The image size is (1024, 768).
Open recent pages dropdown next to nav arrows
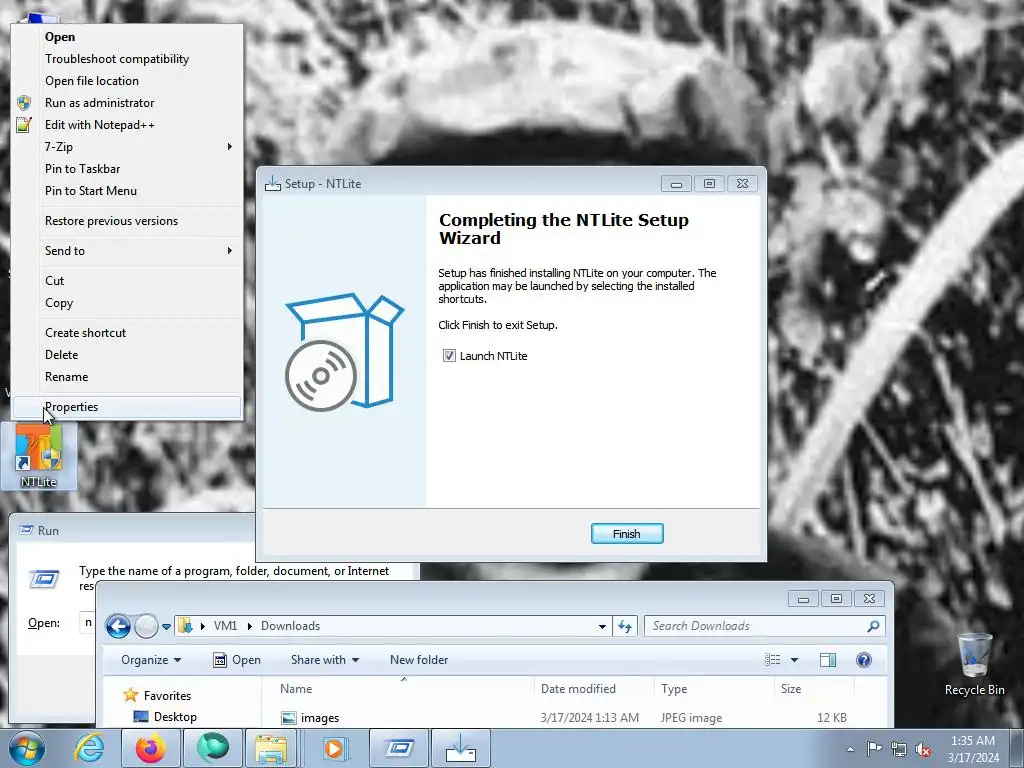(167, 626)
